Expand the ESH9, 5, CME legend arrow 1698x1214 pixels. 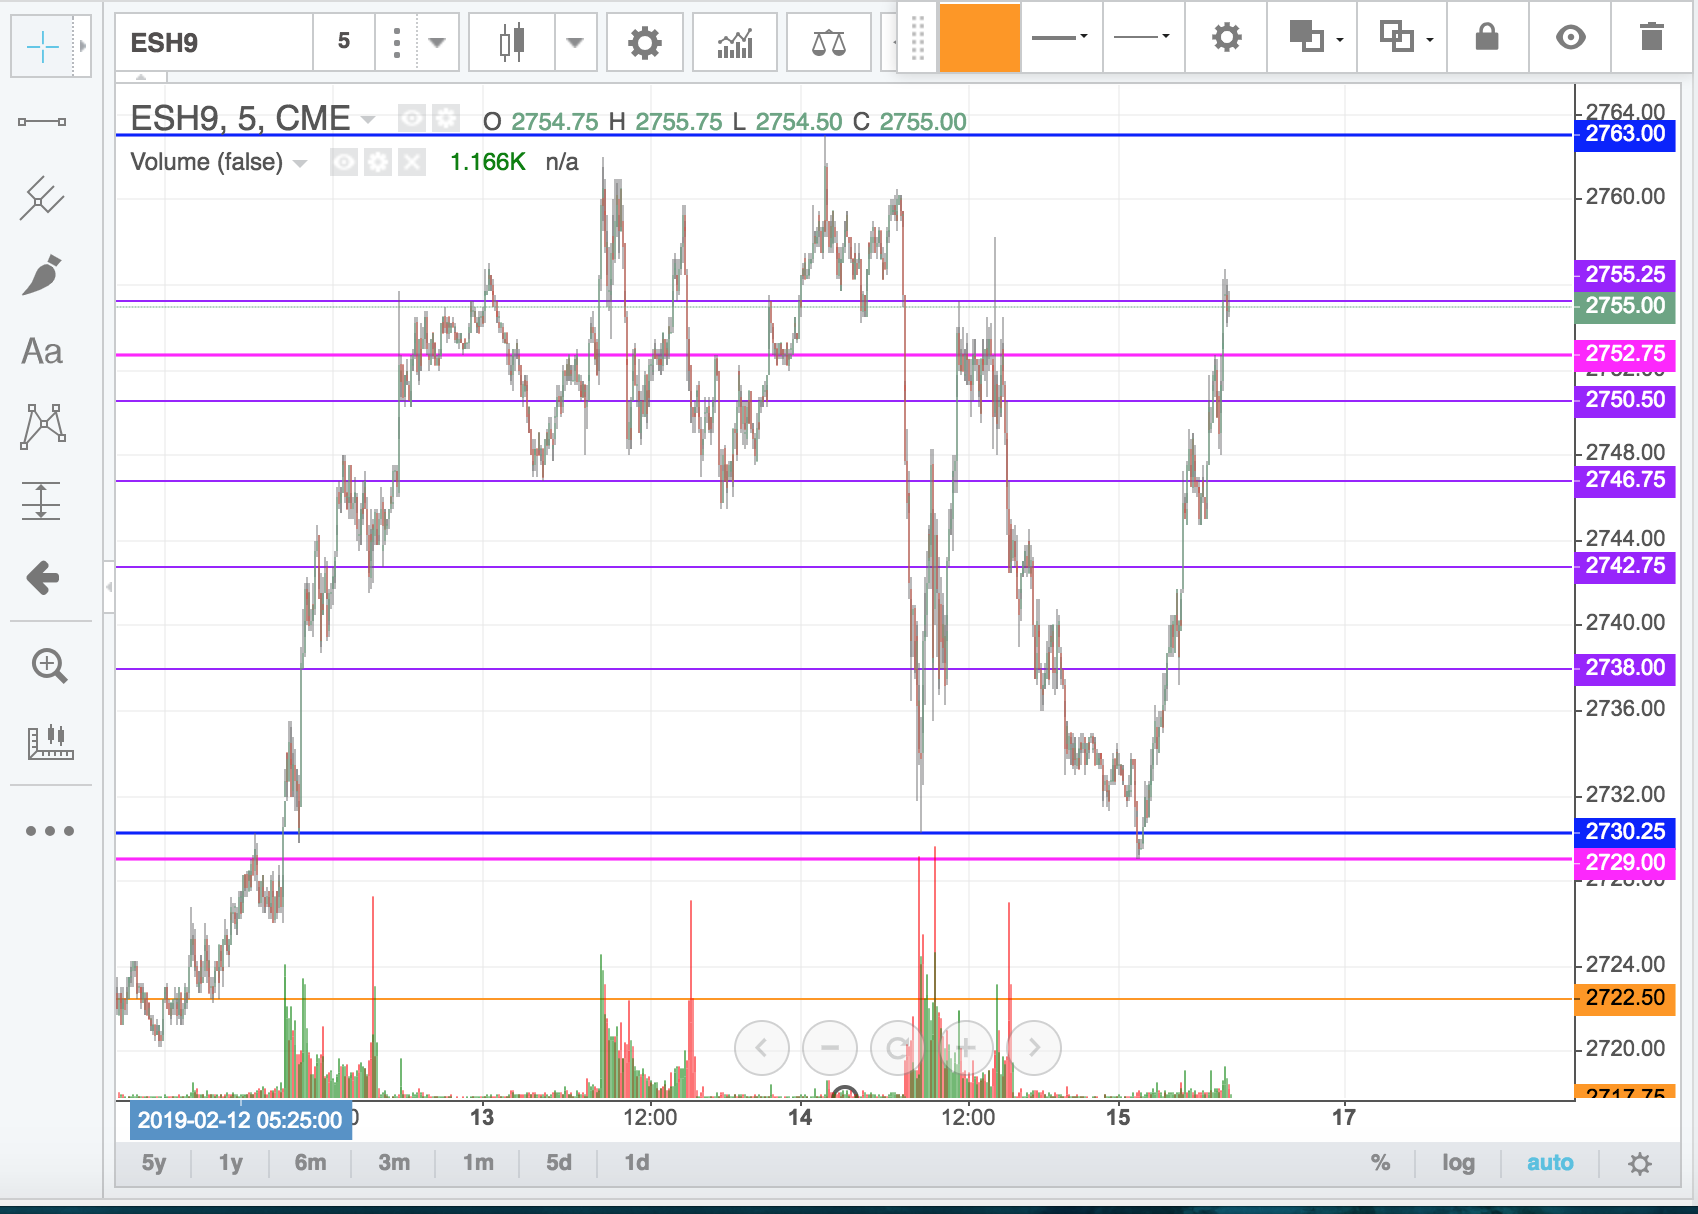[x=368, y=120]
